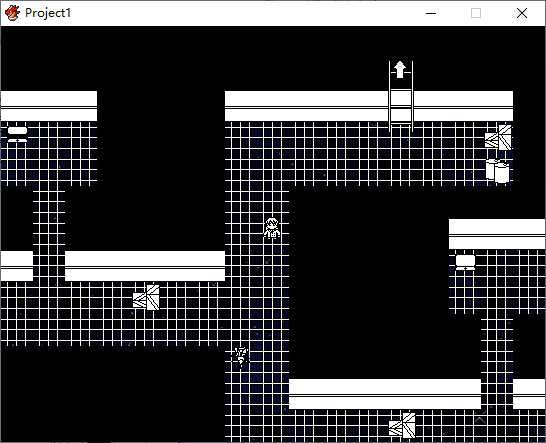Viewport: 546px width, 443px height.
Task: Click the small chevron mark in the bottom-right corridor
Action: click(x=480, y=420)
